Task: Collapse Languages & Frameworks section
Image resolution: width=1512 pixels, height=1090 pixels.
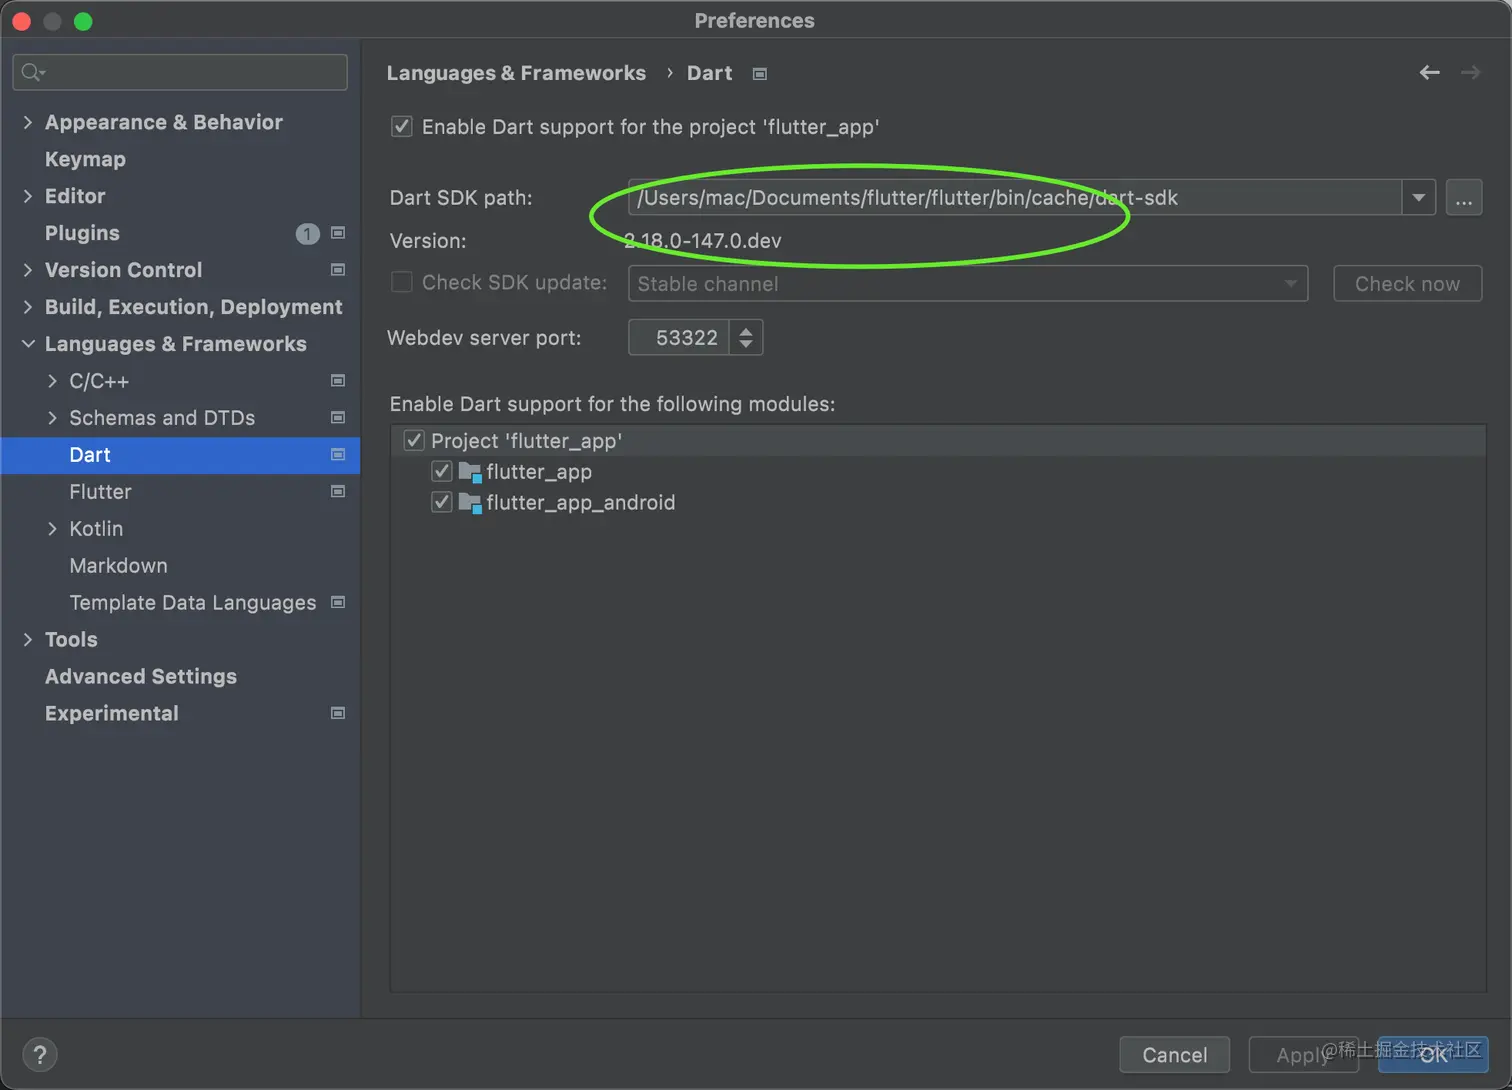Action: click(28, 344)
